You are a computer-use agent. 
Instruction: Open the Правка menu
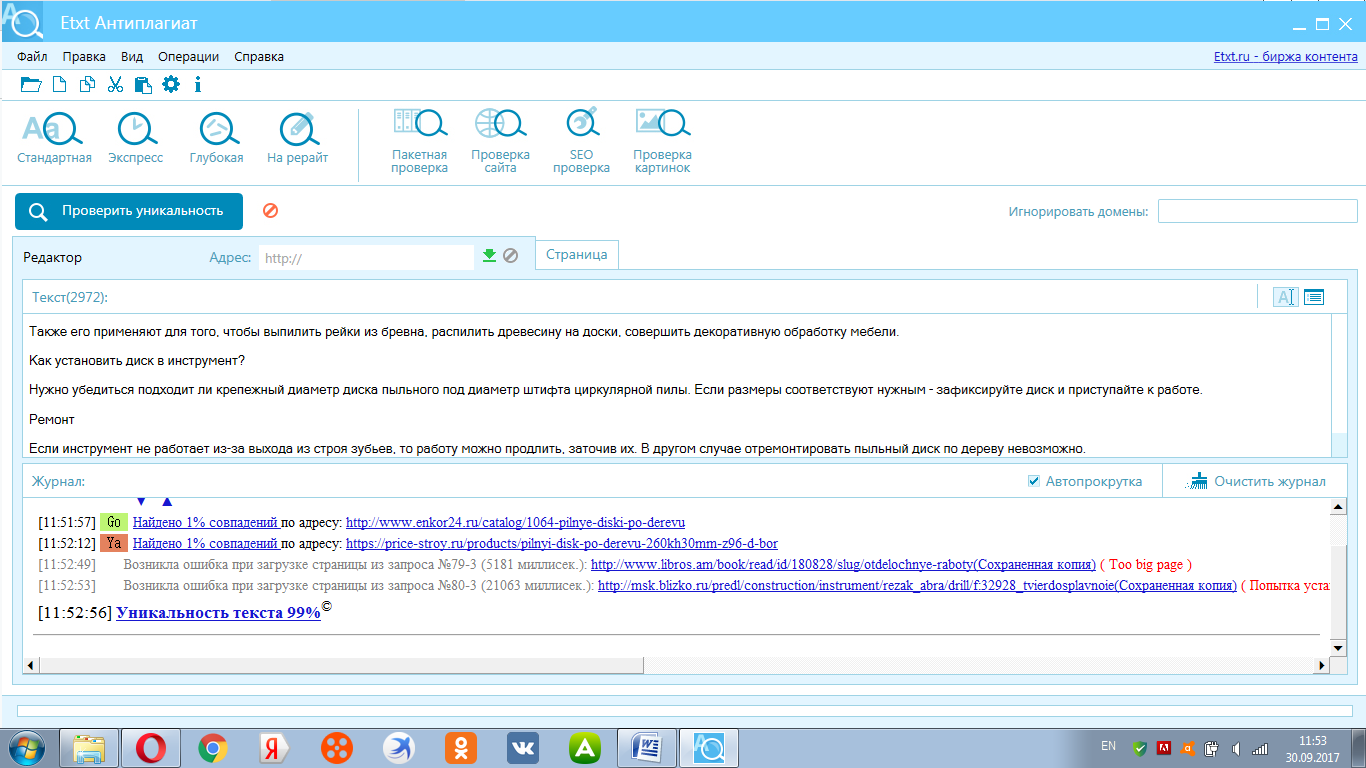point(84,57)
